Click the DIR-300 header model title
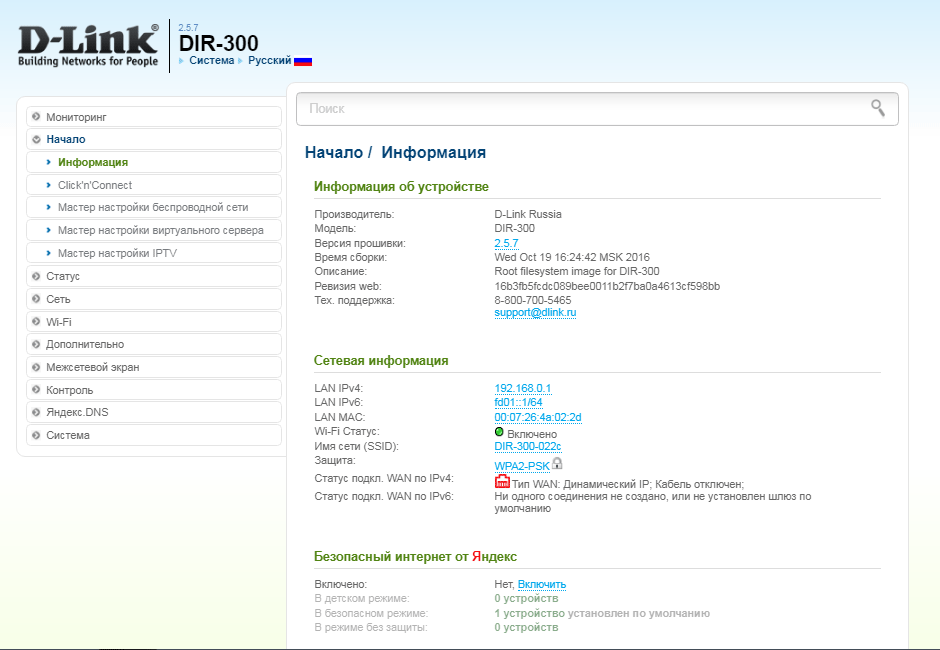Image resolution: width=940 pixels, height=650 pixels. coord(219,43)
